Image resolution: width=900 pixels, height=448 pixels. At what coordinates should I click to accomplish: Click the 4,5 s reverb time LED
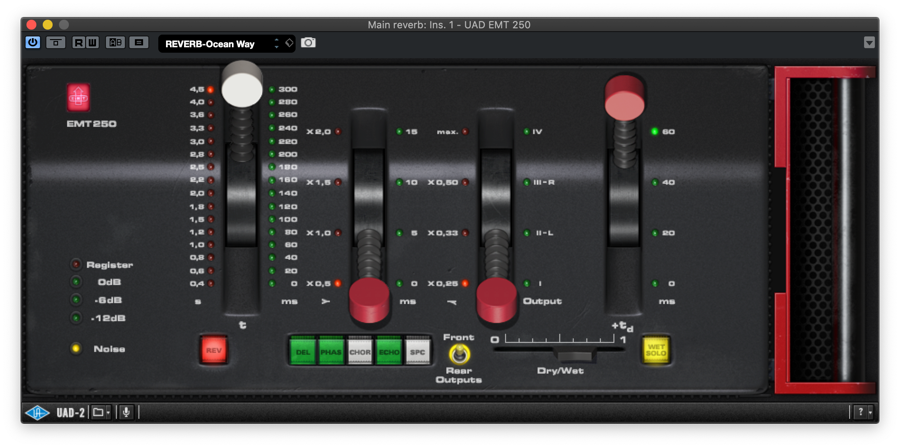click(x=211, y=89)
